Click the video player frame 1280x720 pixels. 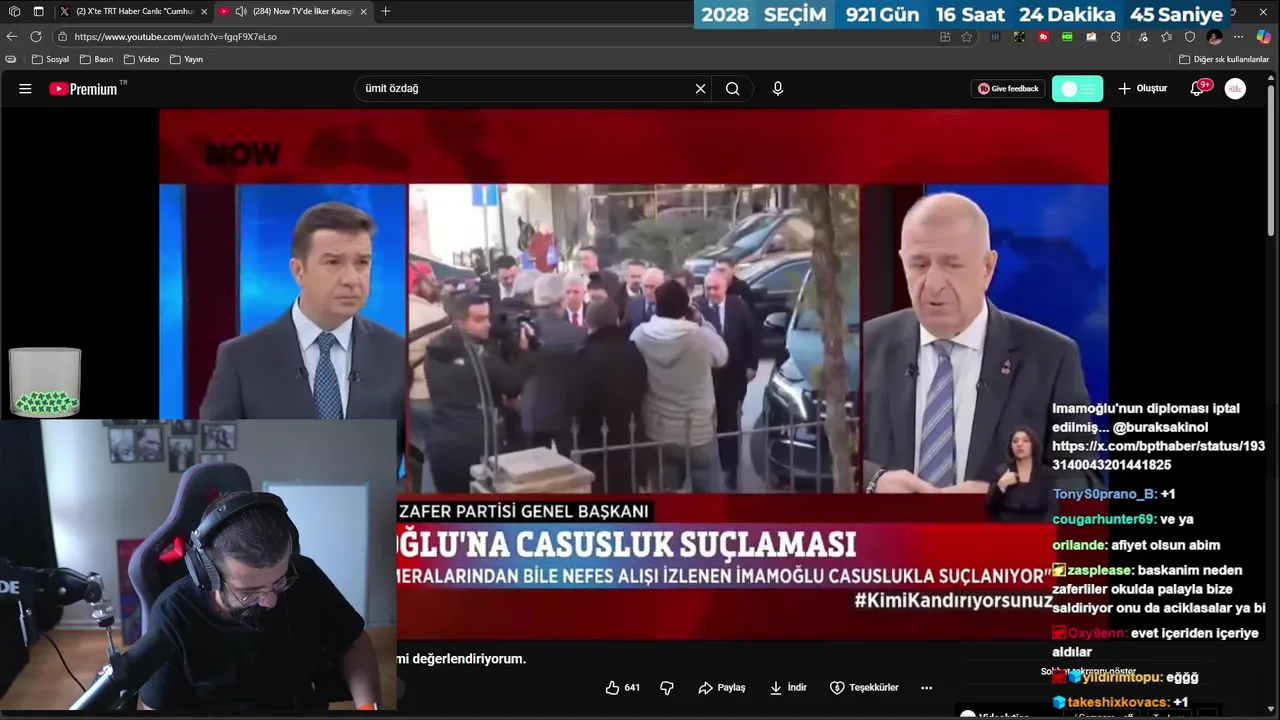[634, 375]
